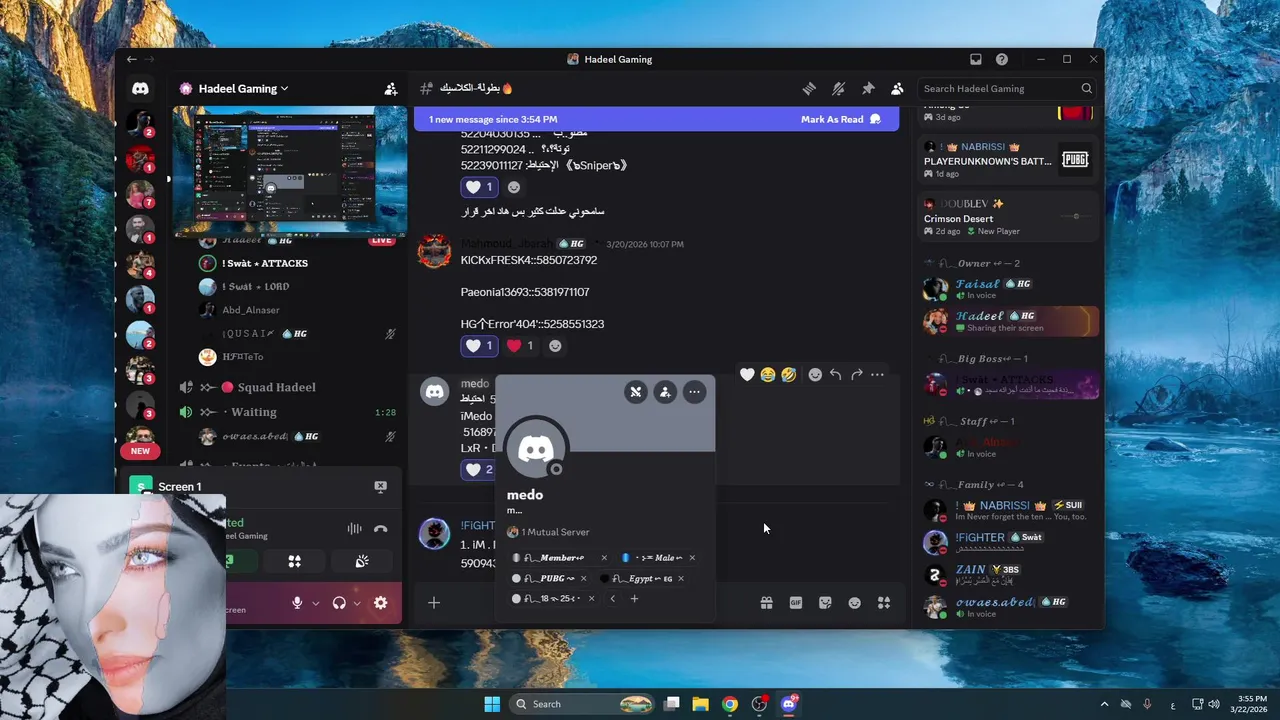Disconnect from voice call icon

click(x=381, y=529)
